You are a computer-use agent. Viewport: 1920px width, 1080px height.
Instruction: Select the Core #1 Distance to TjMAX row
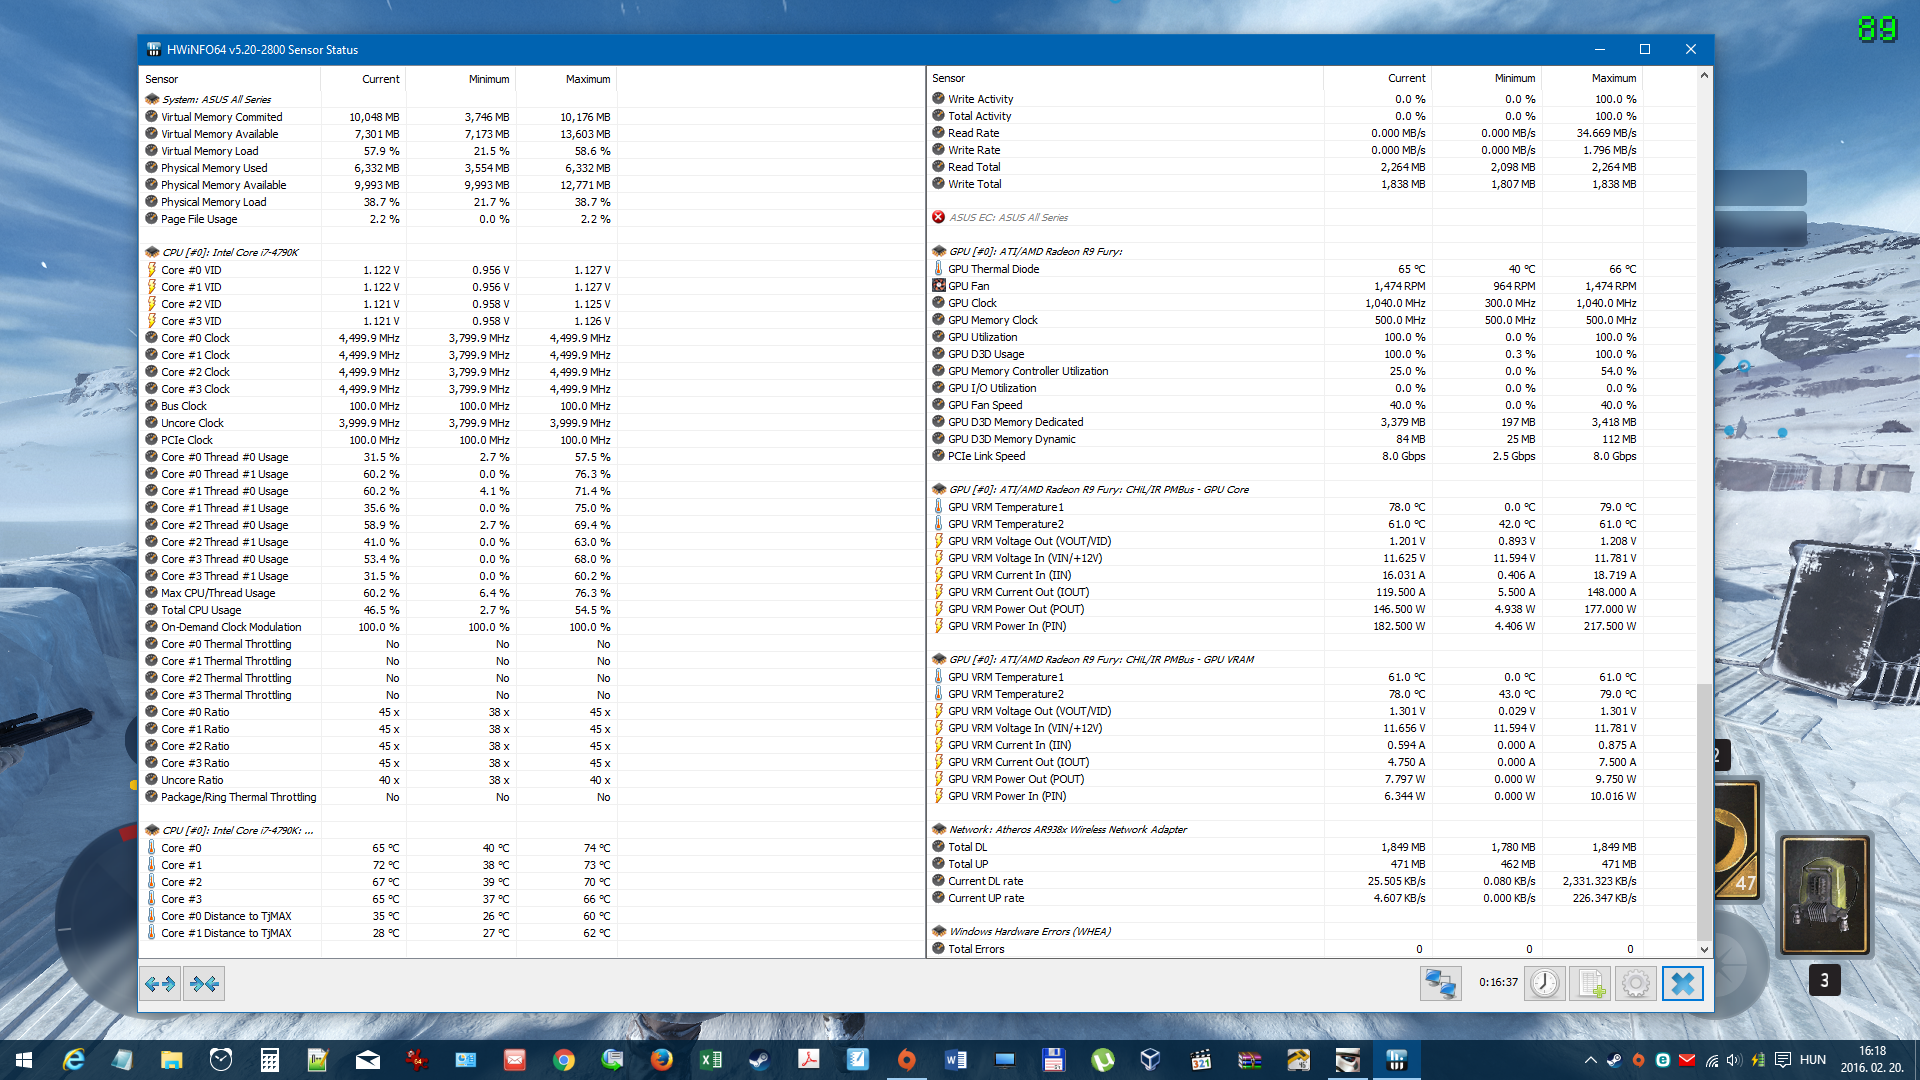[x=378, y=933]
